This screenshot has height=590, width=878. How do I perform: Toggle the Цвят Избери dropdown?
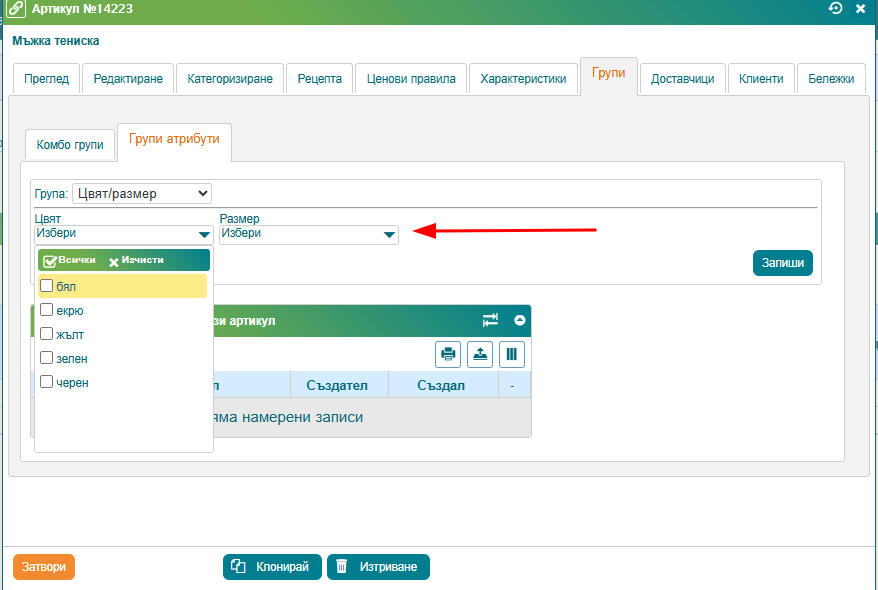[124, 235]
